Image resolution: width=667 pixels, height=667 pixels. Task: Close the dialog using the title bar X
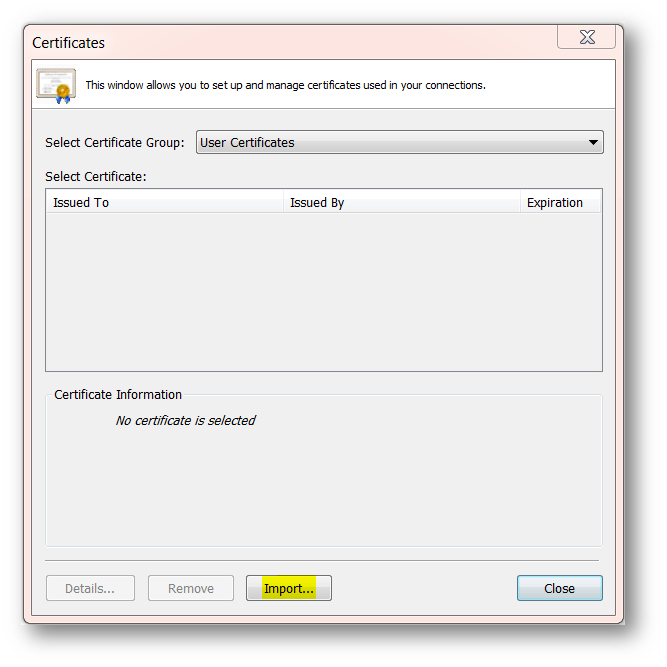coord(586,38)
